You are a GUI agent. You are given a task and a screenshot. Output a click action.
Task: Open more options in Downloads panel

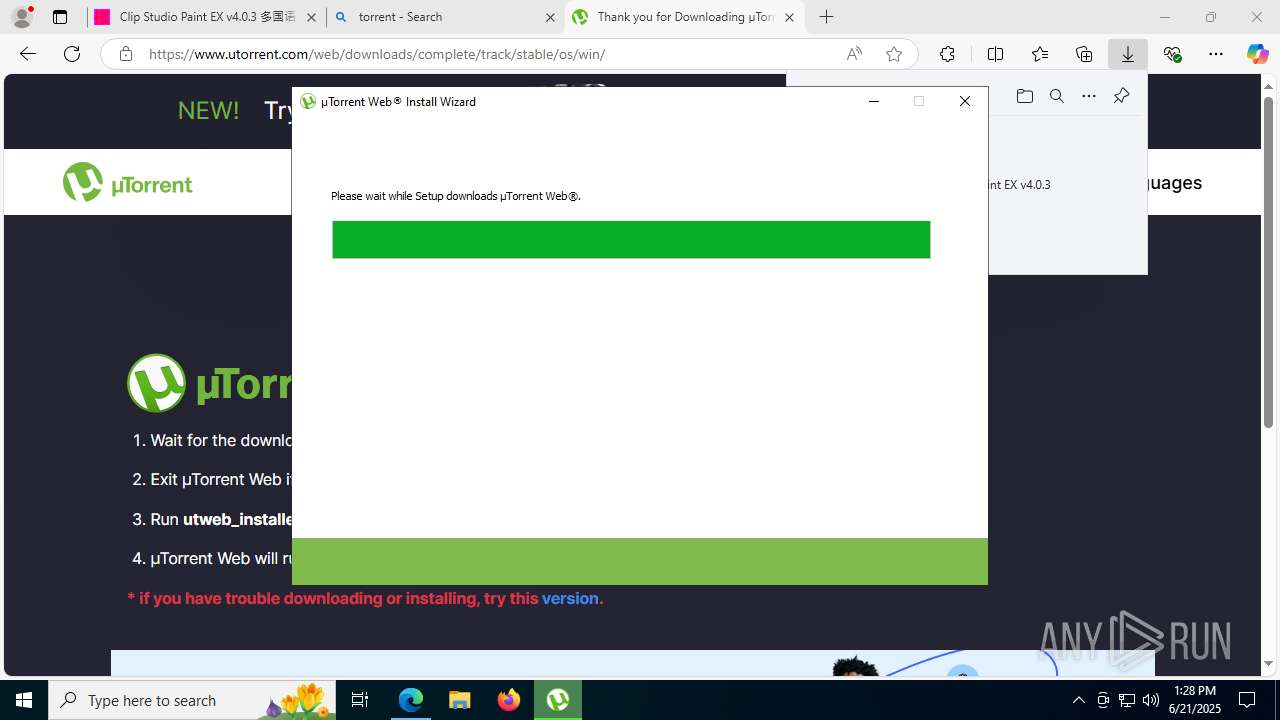1089,96
